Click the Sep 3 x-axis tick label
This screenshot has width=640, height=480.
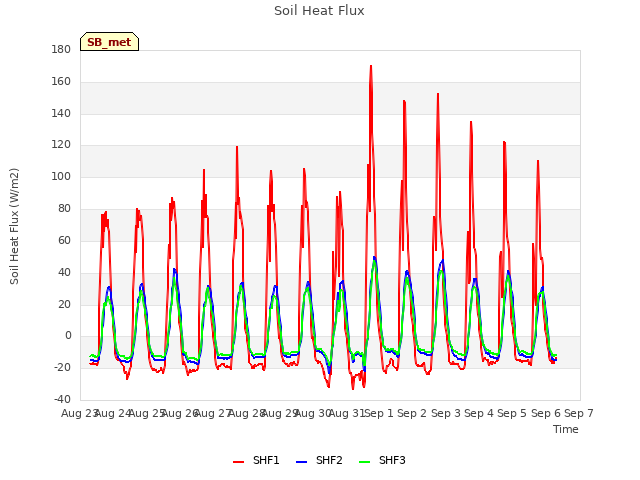pyautogui.click(x=446, y=413)
